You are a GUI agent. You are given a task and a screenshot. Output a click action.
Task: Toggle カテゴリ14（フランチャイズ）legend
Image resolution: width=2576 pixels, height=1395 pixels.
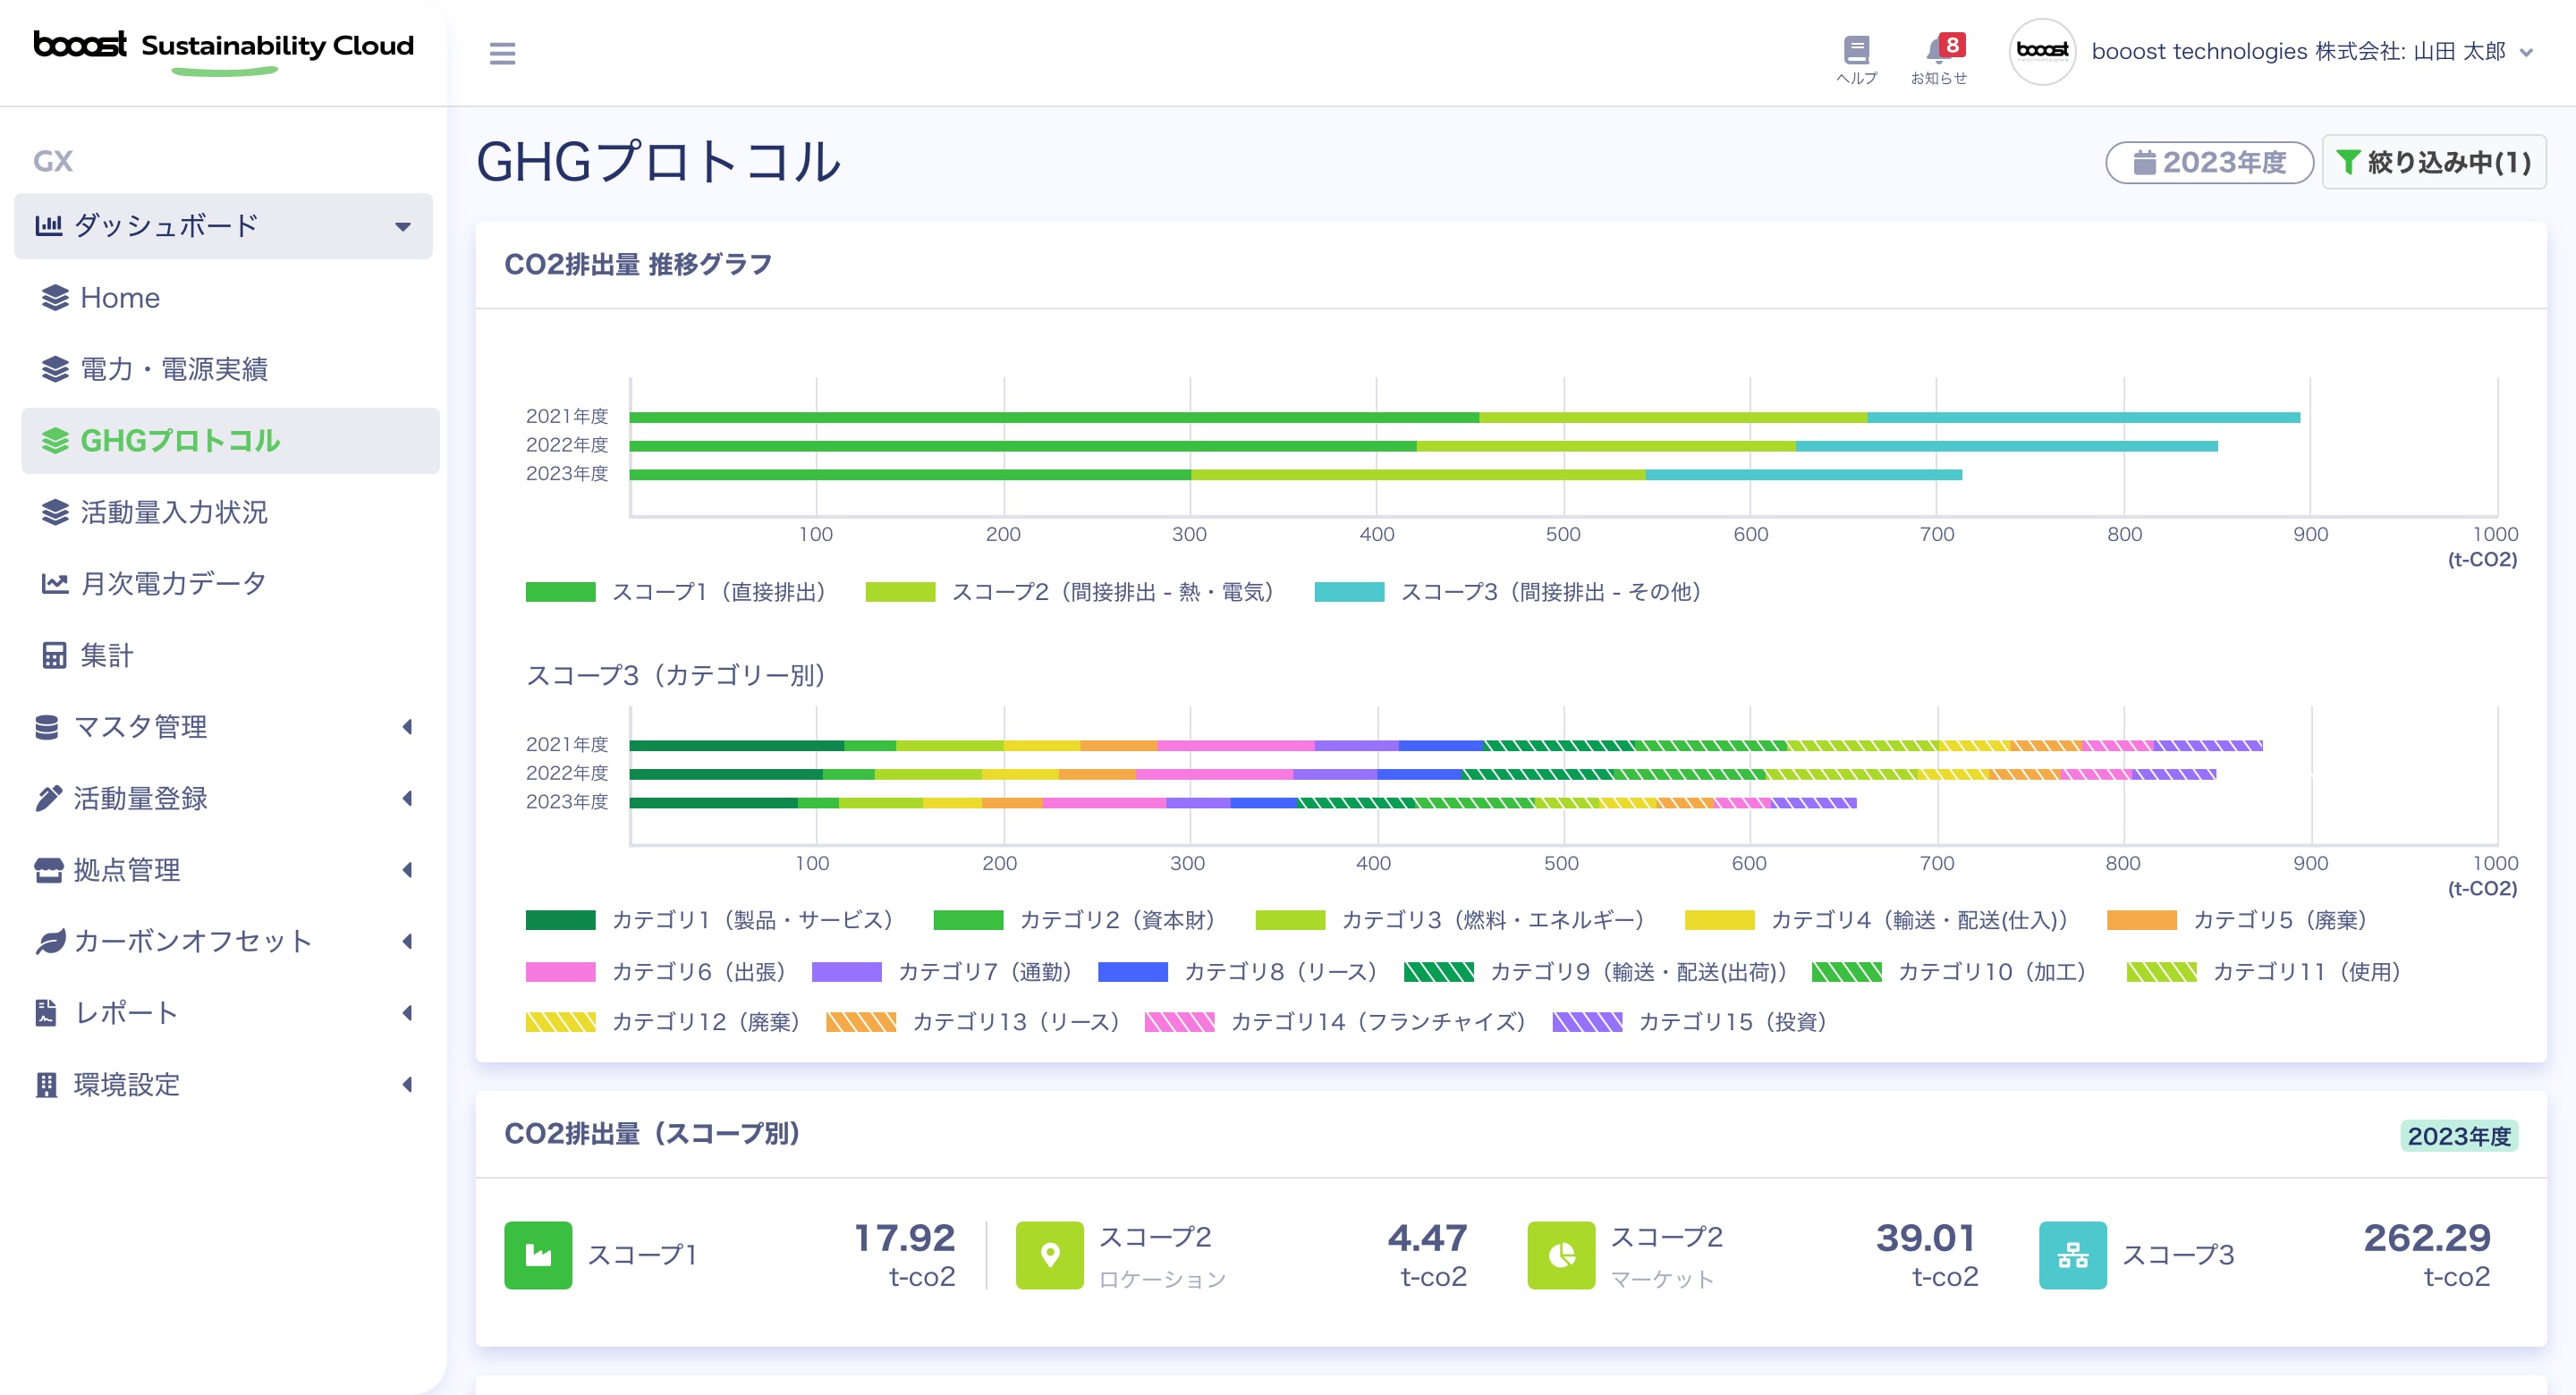click(x=1336, y=1022)
